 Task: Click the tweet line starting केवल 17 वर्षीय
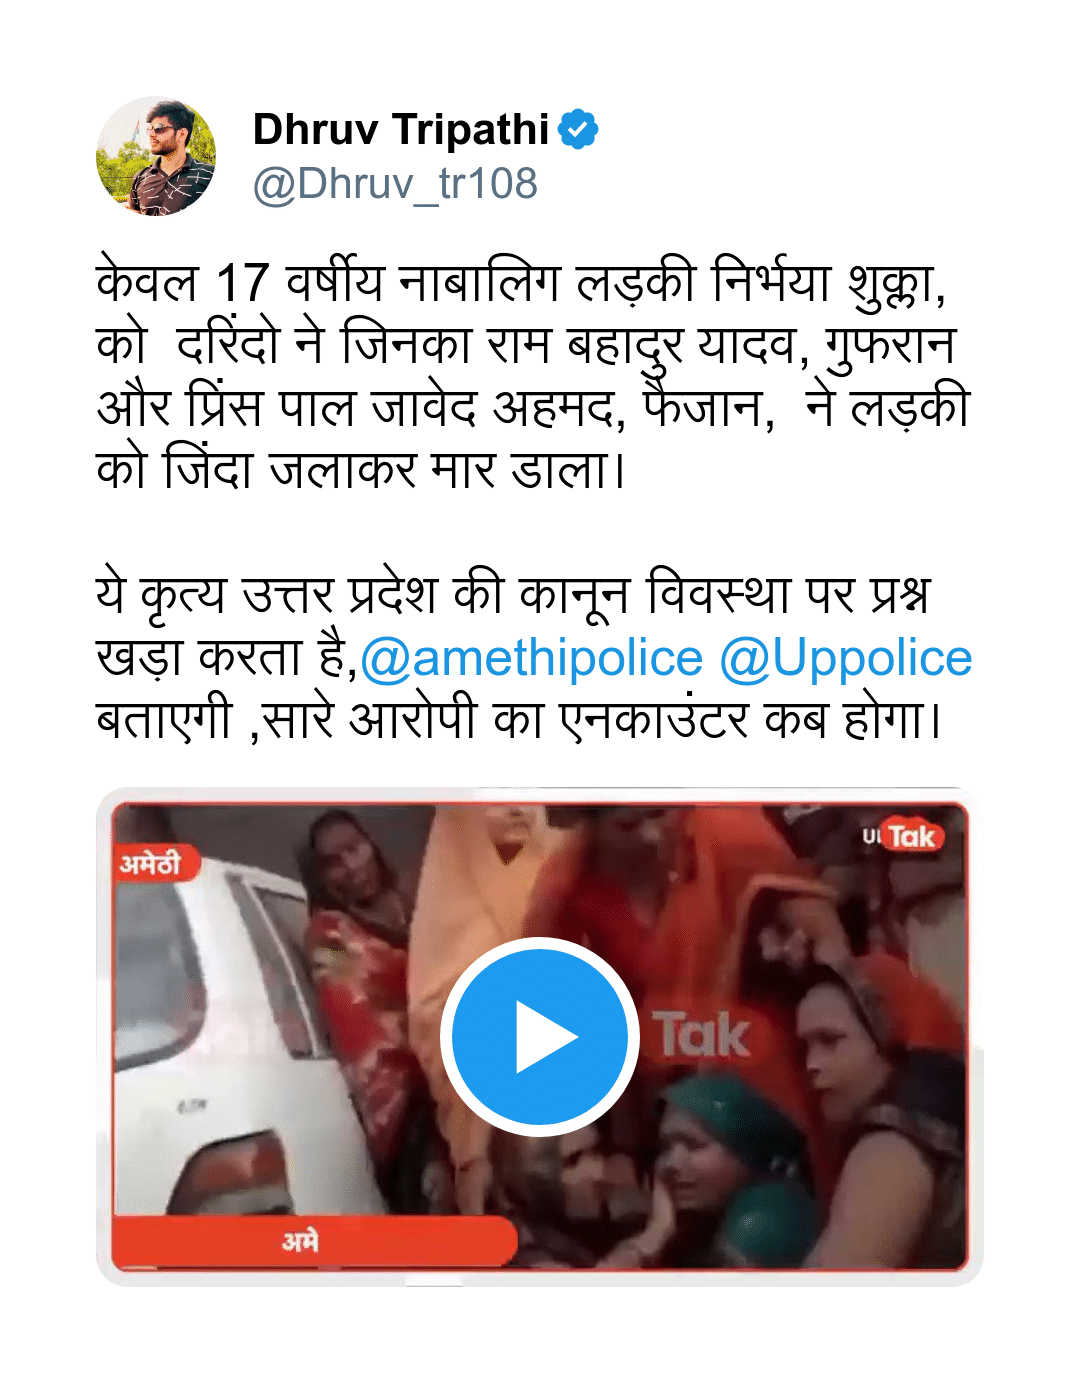tap(522, 283)
